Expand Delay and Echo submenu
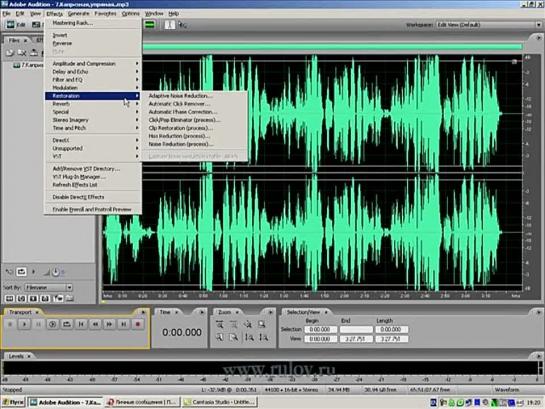545x409 pixels. pyautogui.click(x=92, y=72)
